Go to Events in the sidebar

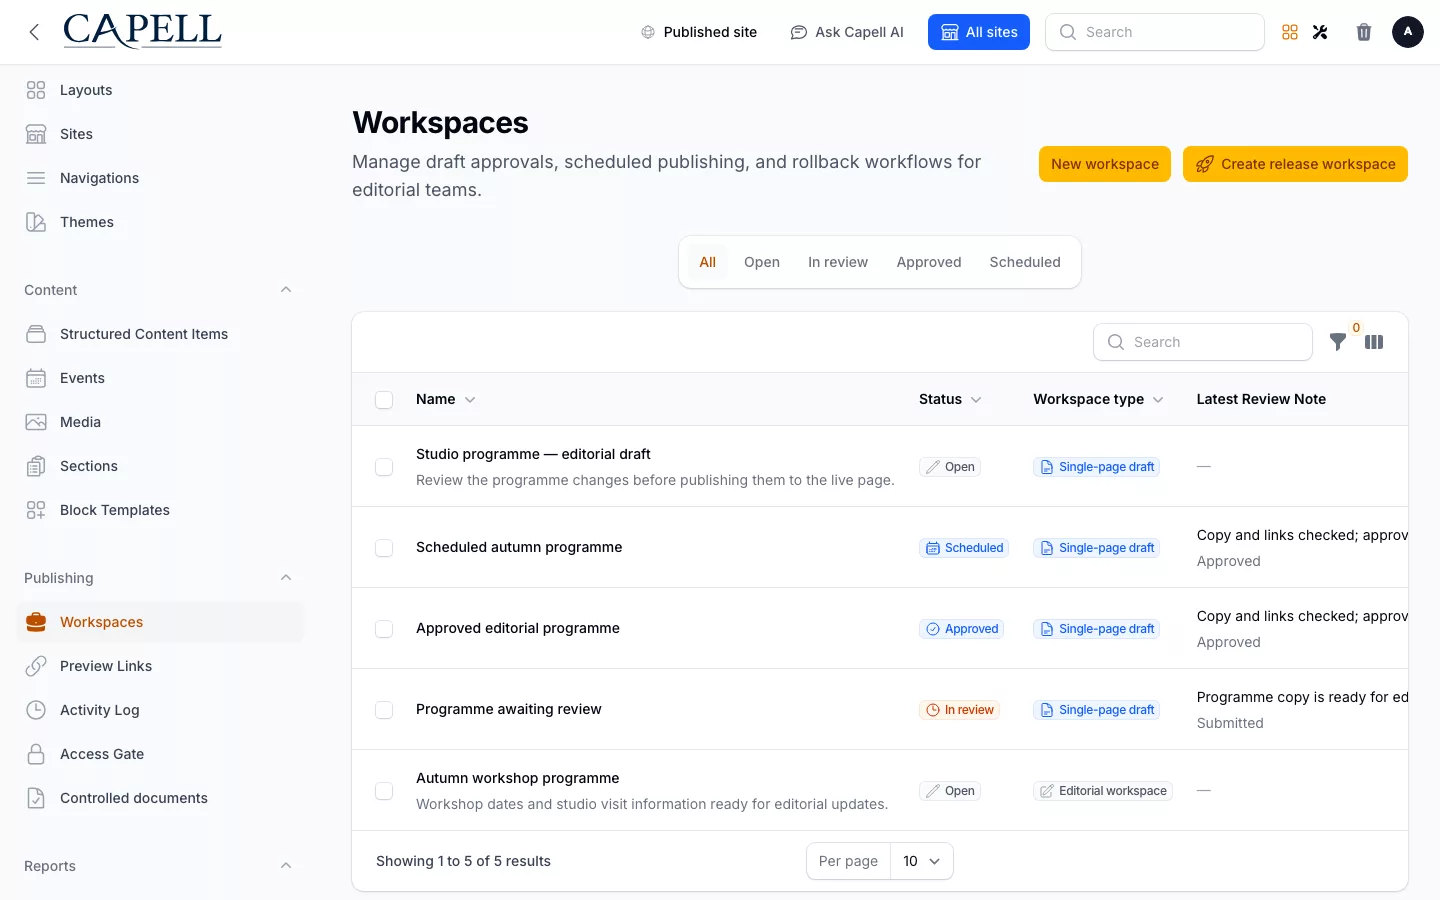click(160, 378)
